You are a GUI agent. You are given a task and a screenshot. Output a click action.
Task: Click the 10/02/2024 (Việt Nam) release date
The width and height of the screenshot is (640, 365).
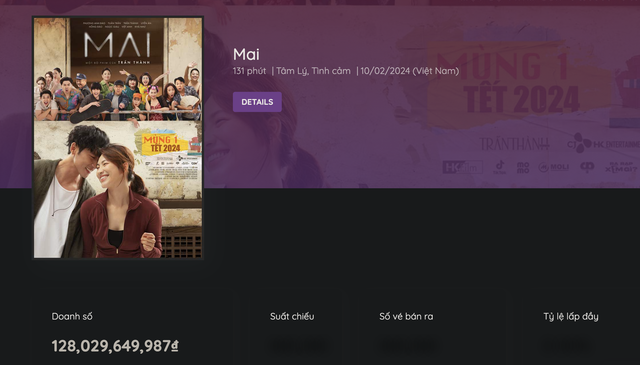pos(409,71)
